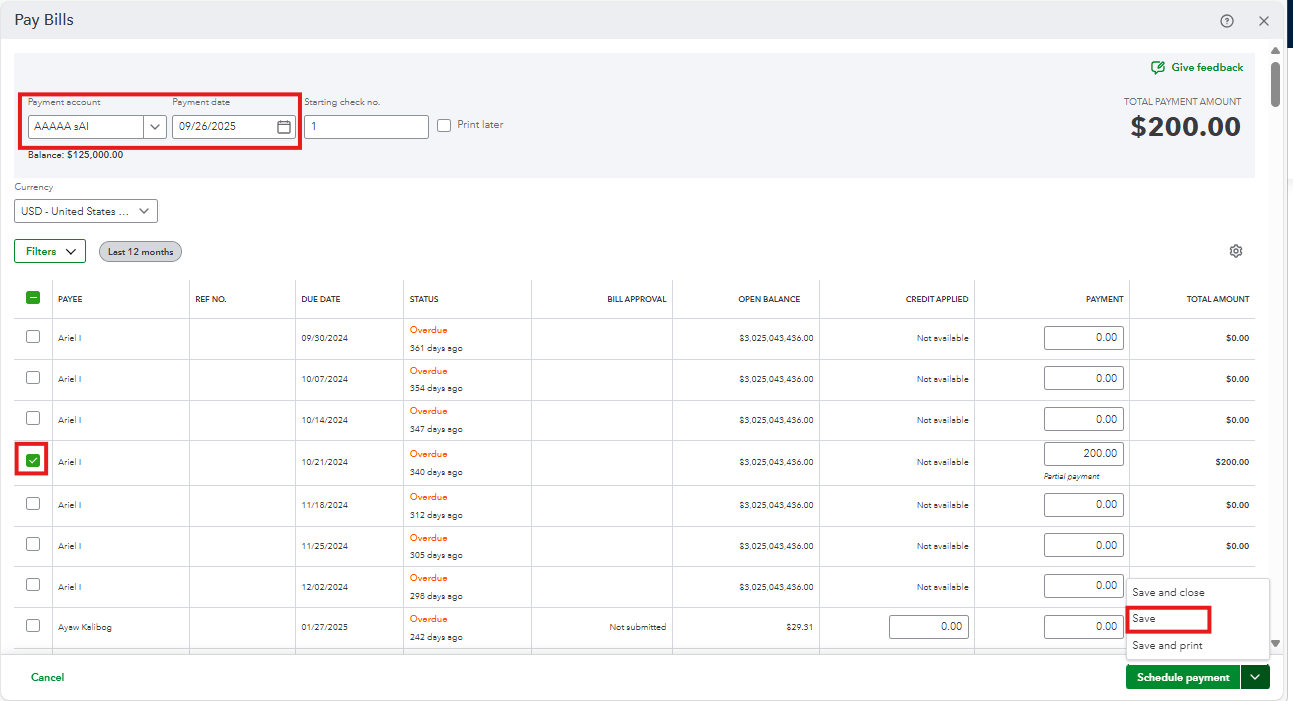Viewport: 1293px width, 701px height.
Task: Edit payment amount for 09/30/2024 bill
Action: click(1084, 338)
